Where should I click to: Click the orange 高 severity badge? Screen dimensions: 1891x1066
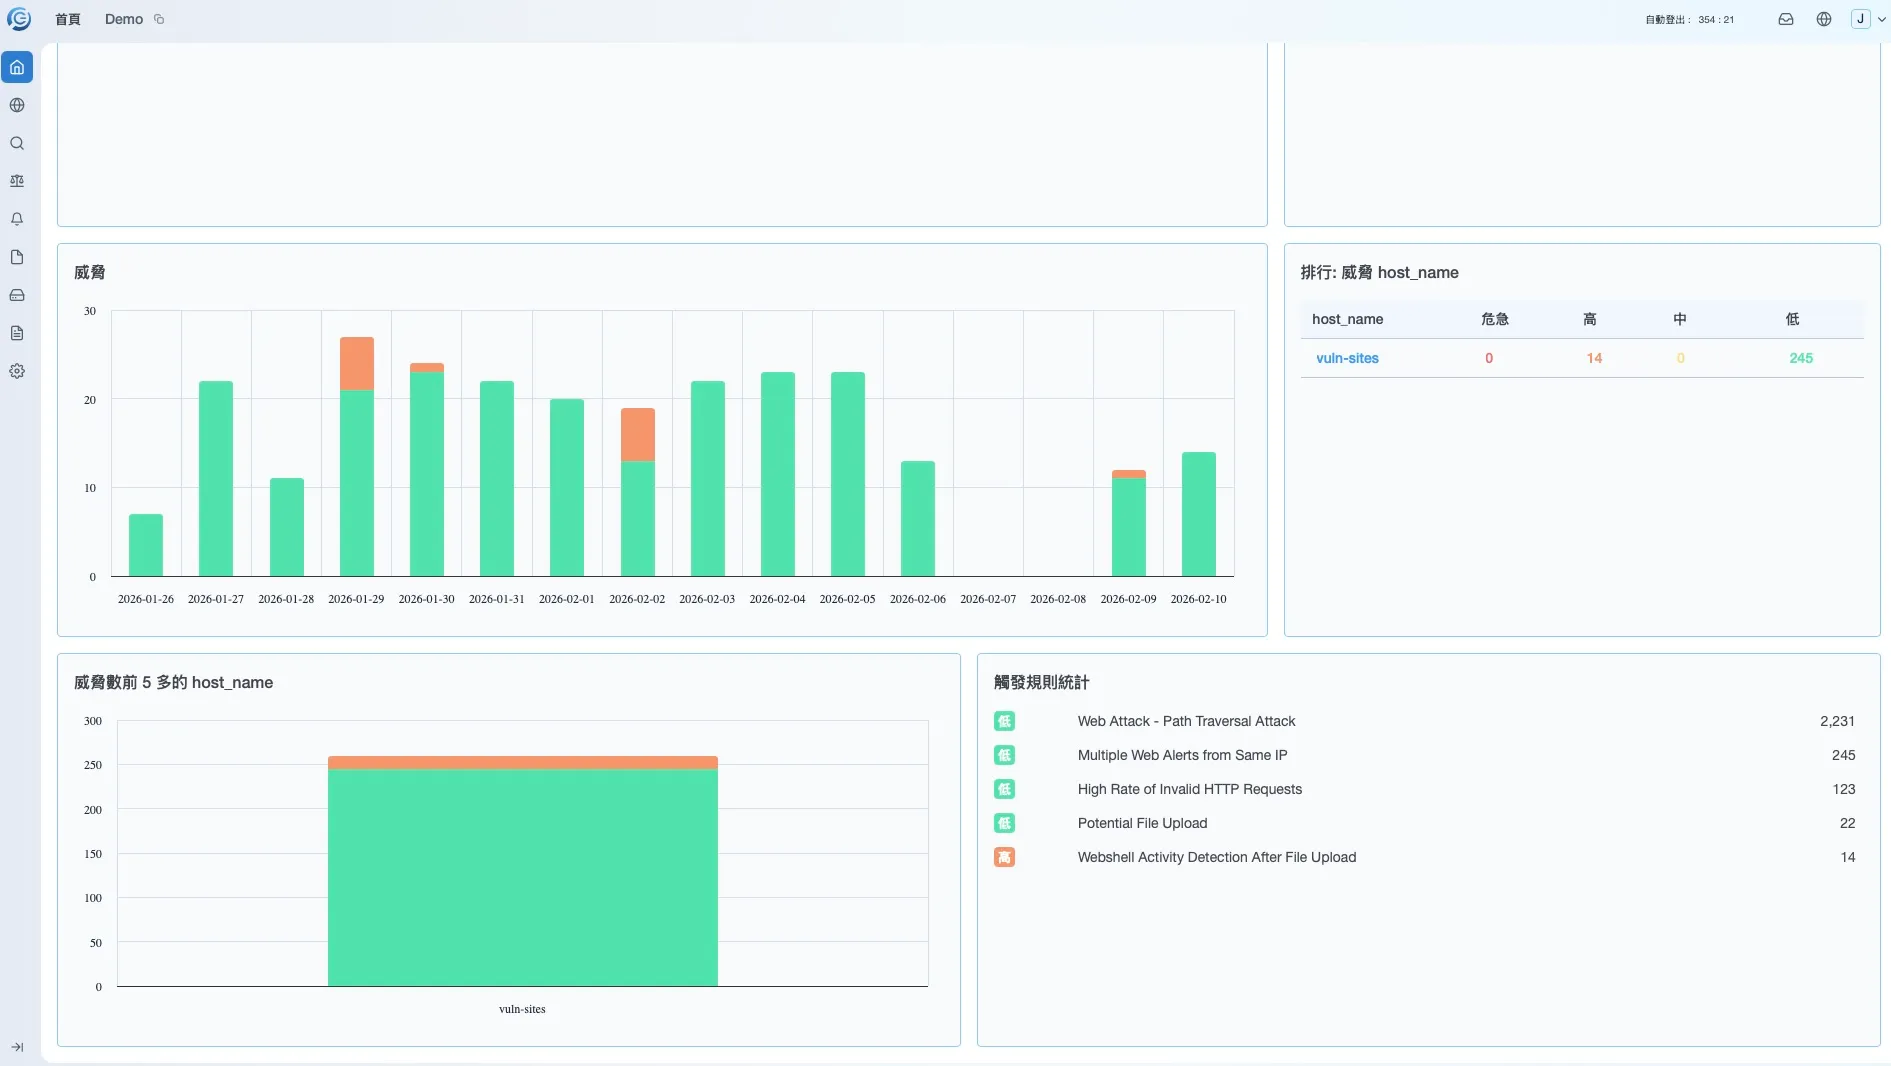tap(1004, 857)
